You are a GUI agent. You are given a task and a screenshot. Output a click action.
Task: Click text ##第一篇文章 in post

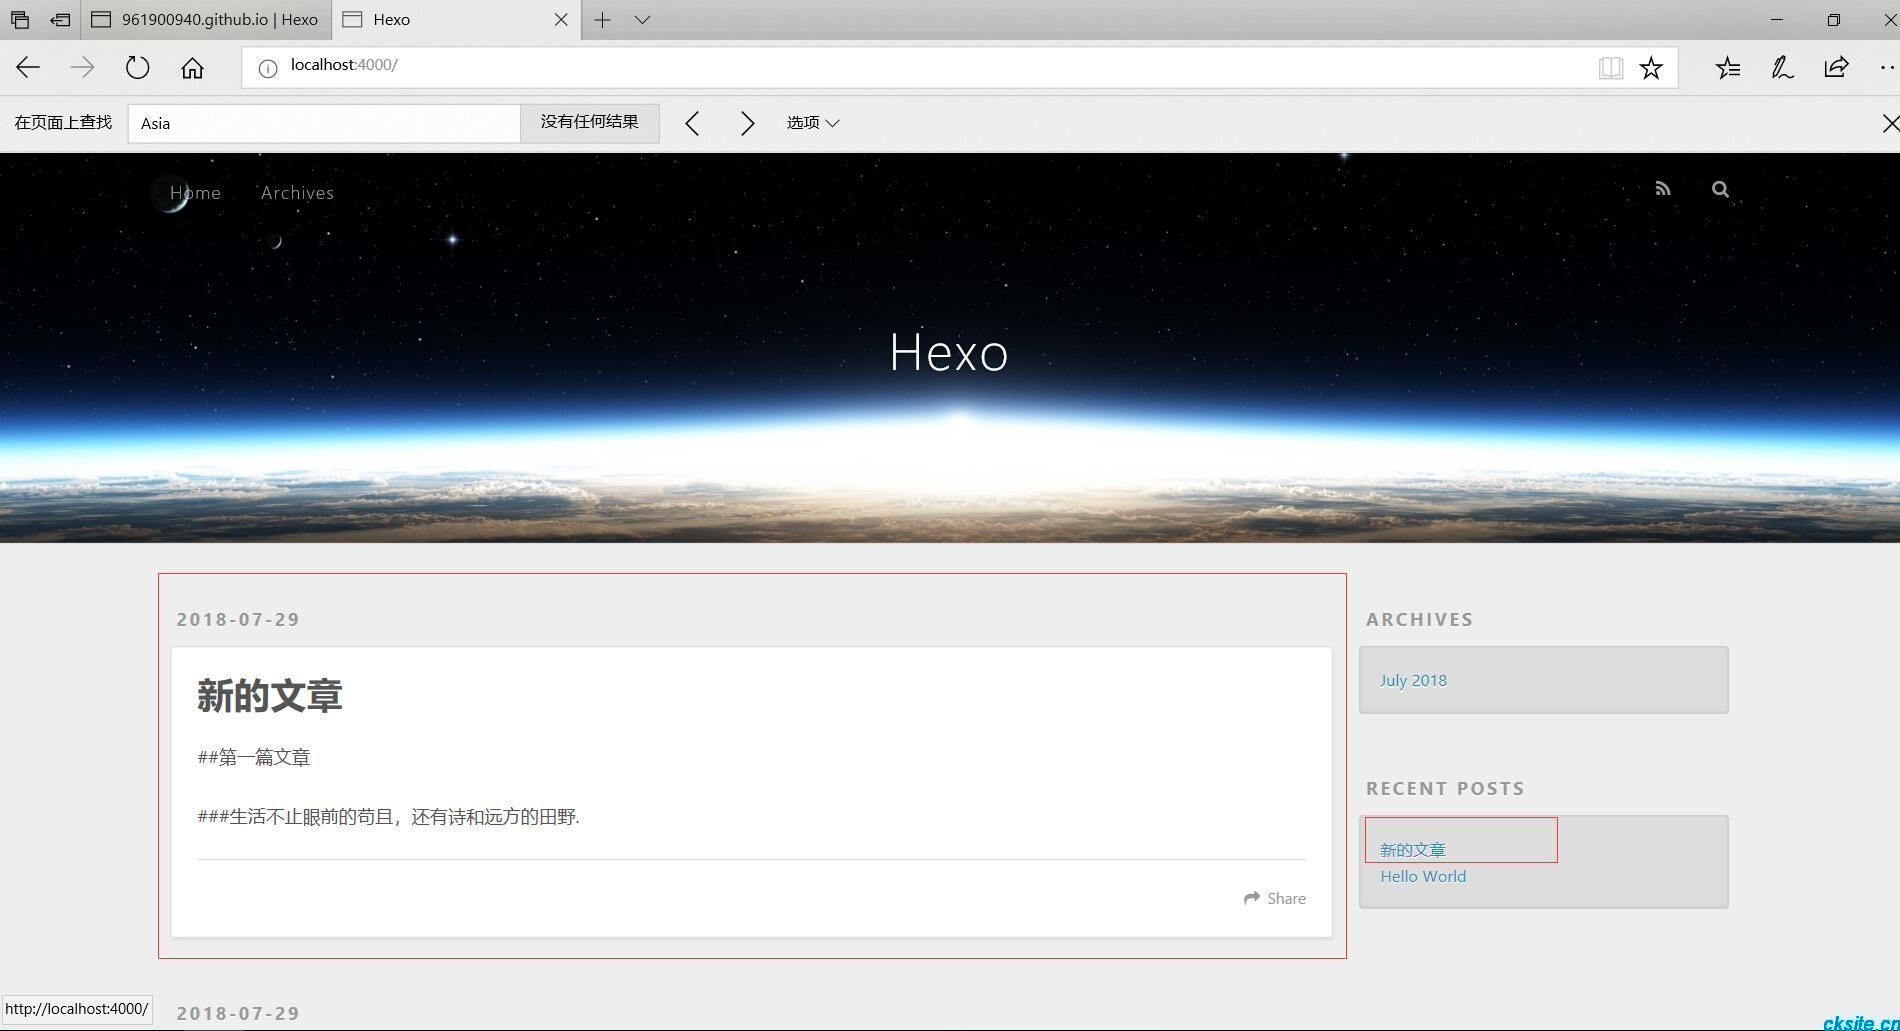click(254, 757)
